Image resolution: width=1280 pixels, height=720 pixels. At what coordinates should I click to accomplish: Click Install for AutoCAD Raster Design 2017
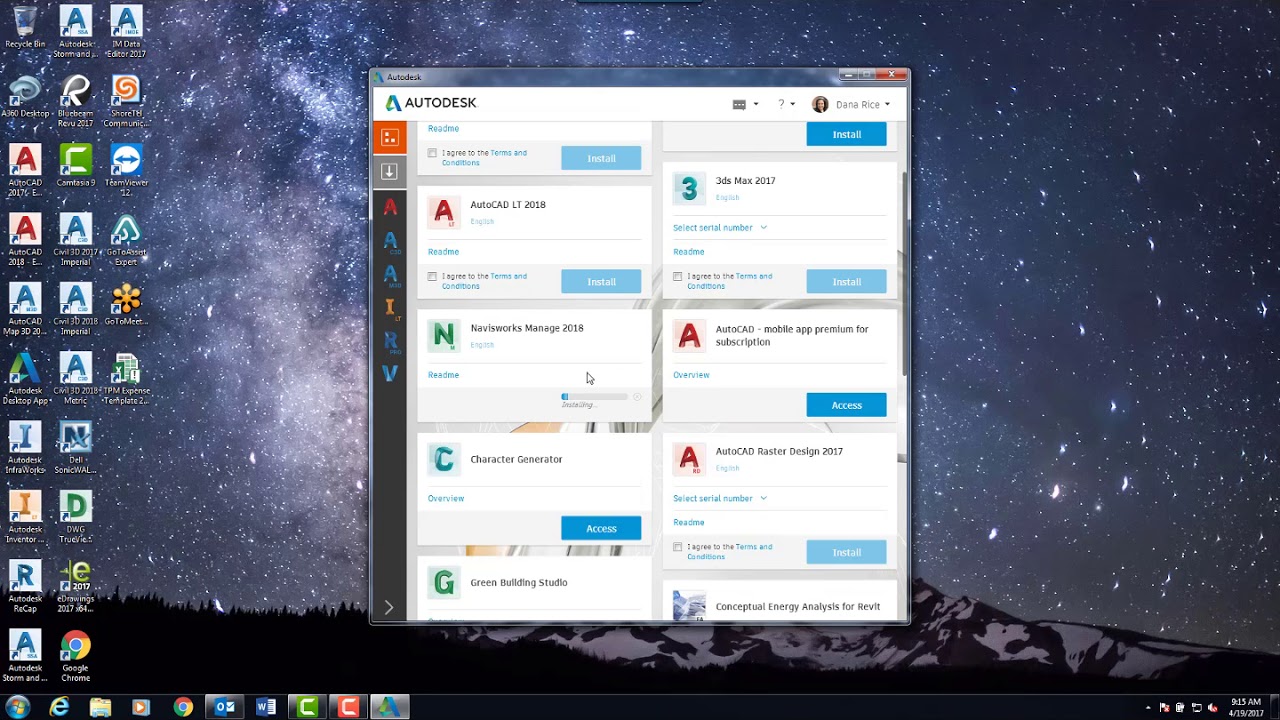coord(846,552)
